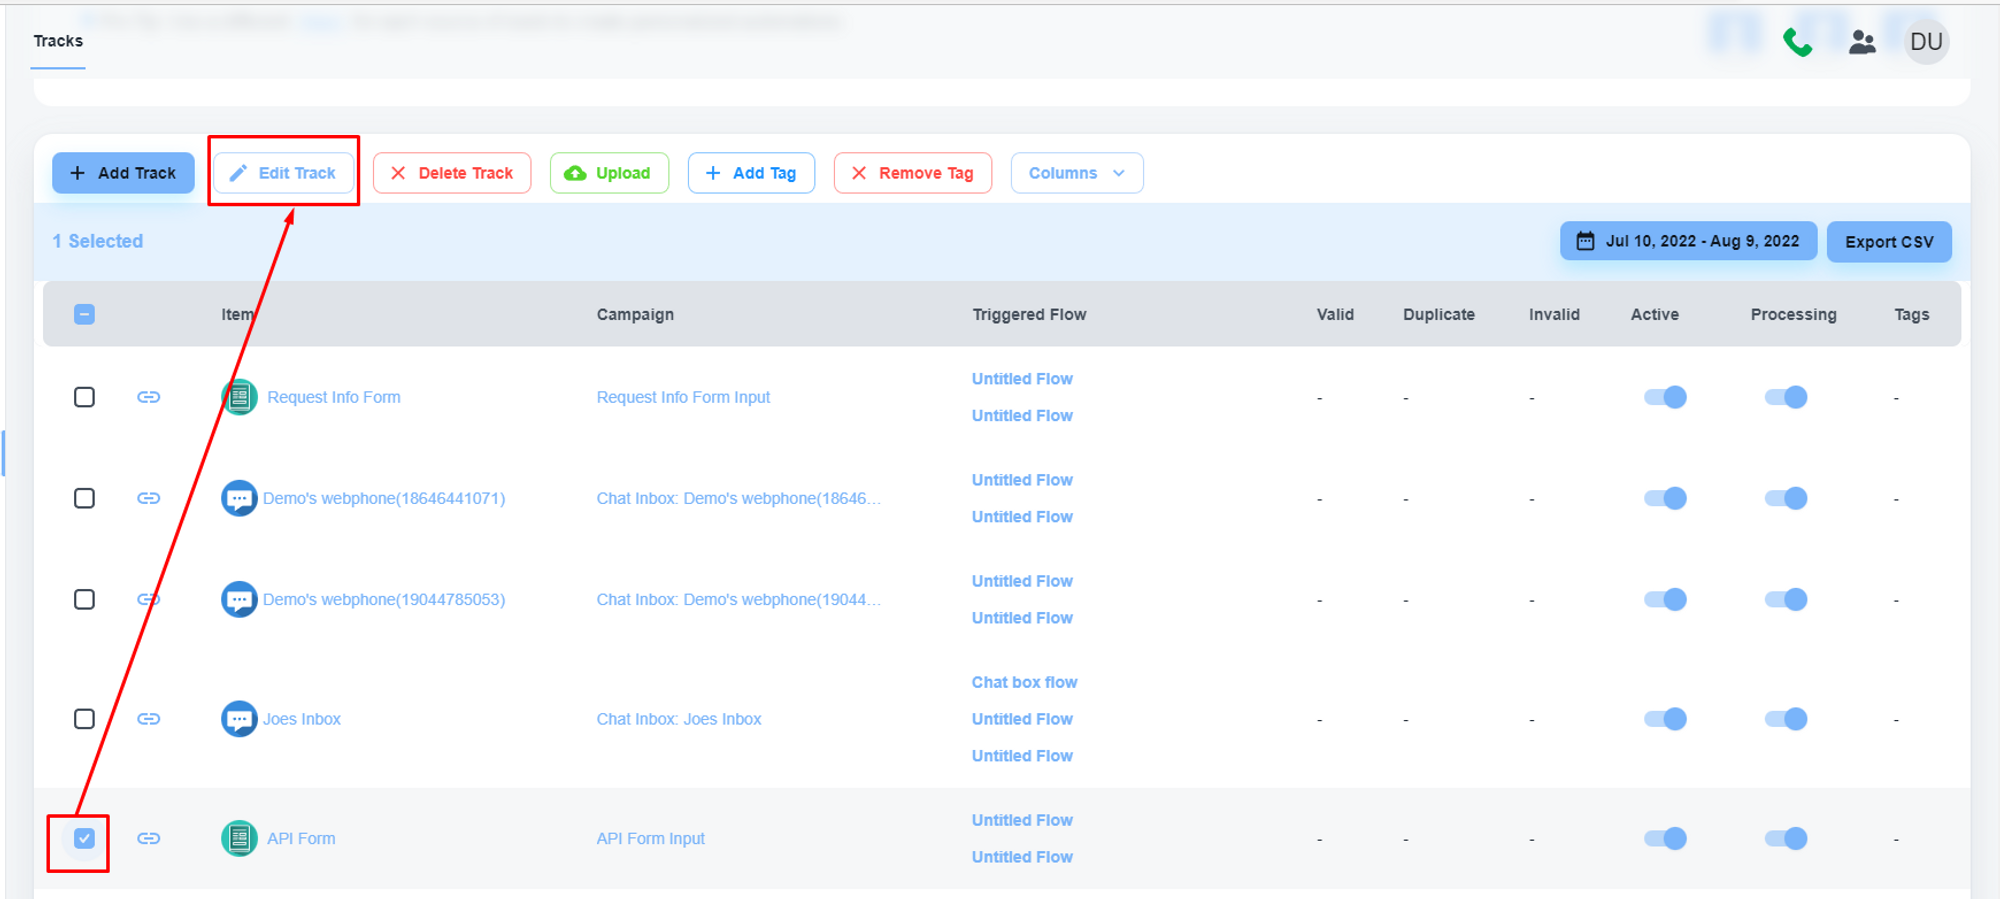Check the Request Info Form row checkbox
This screenshot has width=2000, height=899.
[x=85, y=397]
